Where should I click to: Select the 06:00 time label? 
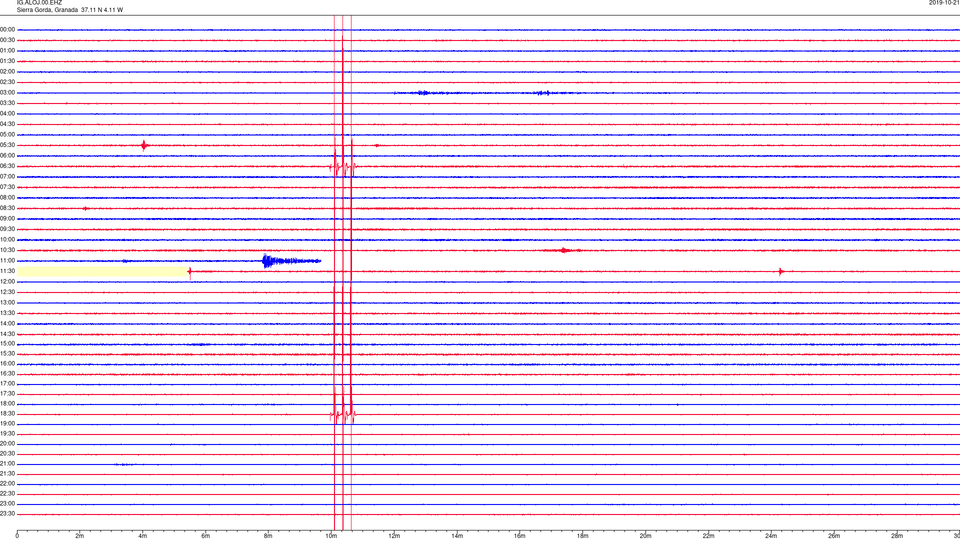coord(7,156)
